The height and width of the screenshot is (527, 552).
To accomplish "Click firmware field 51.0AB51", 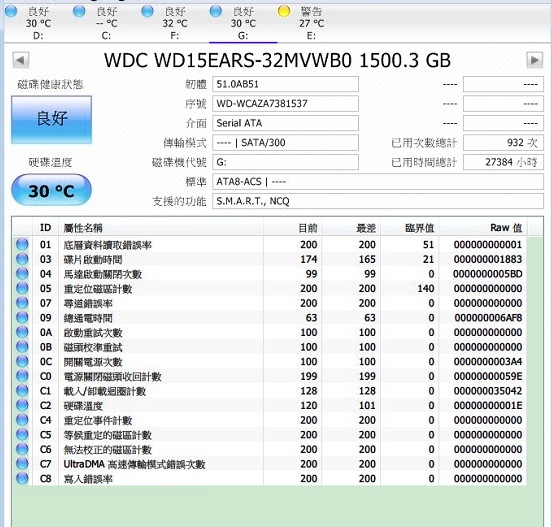I will point(285,84).
